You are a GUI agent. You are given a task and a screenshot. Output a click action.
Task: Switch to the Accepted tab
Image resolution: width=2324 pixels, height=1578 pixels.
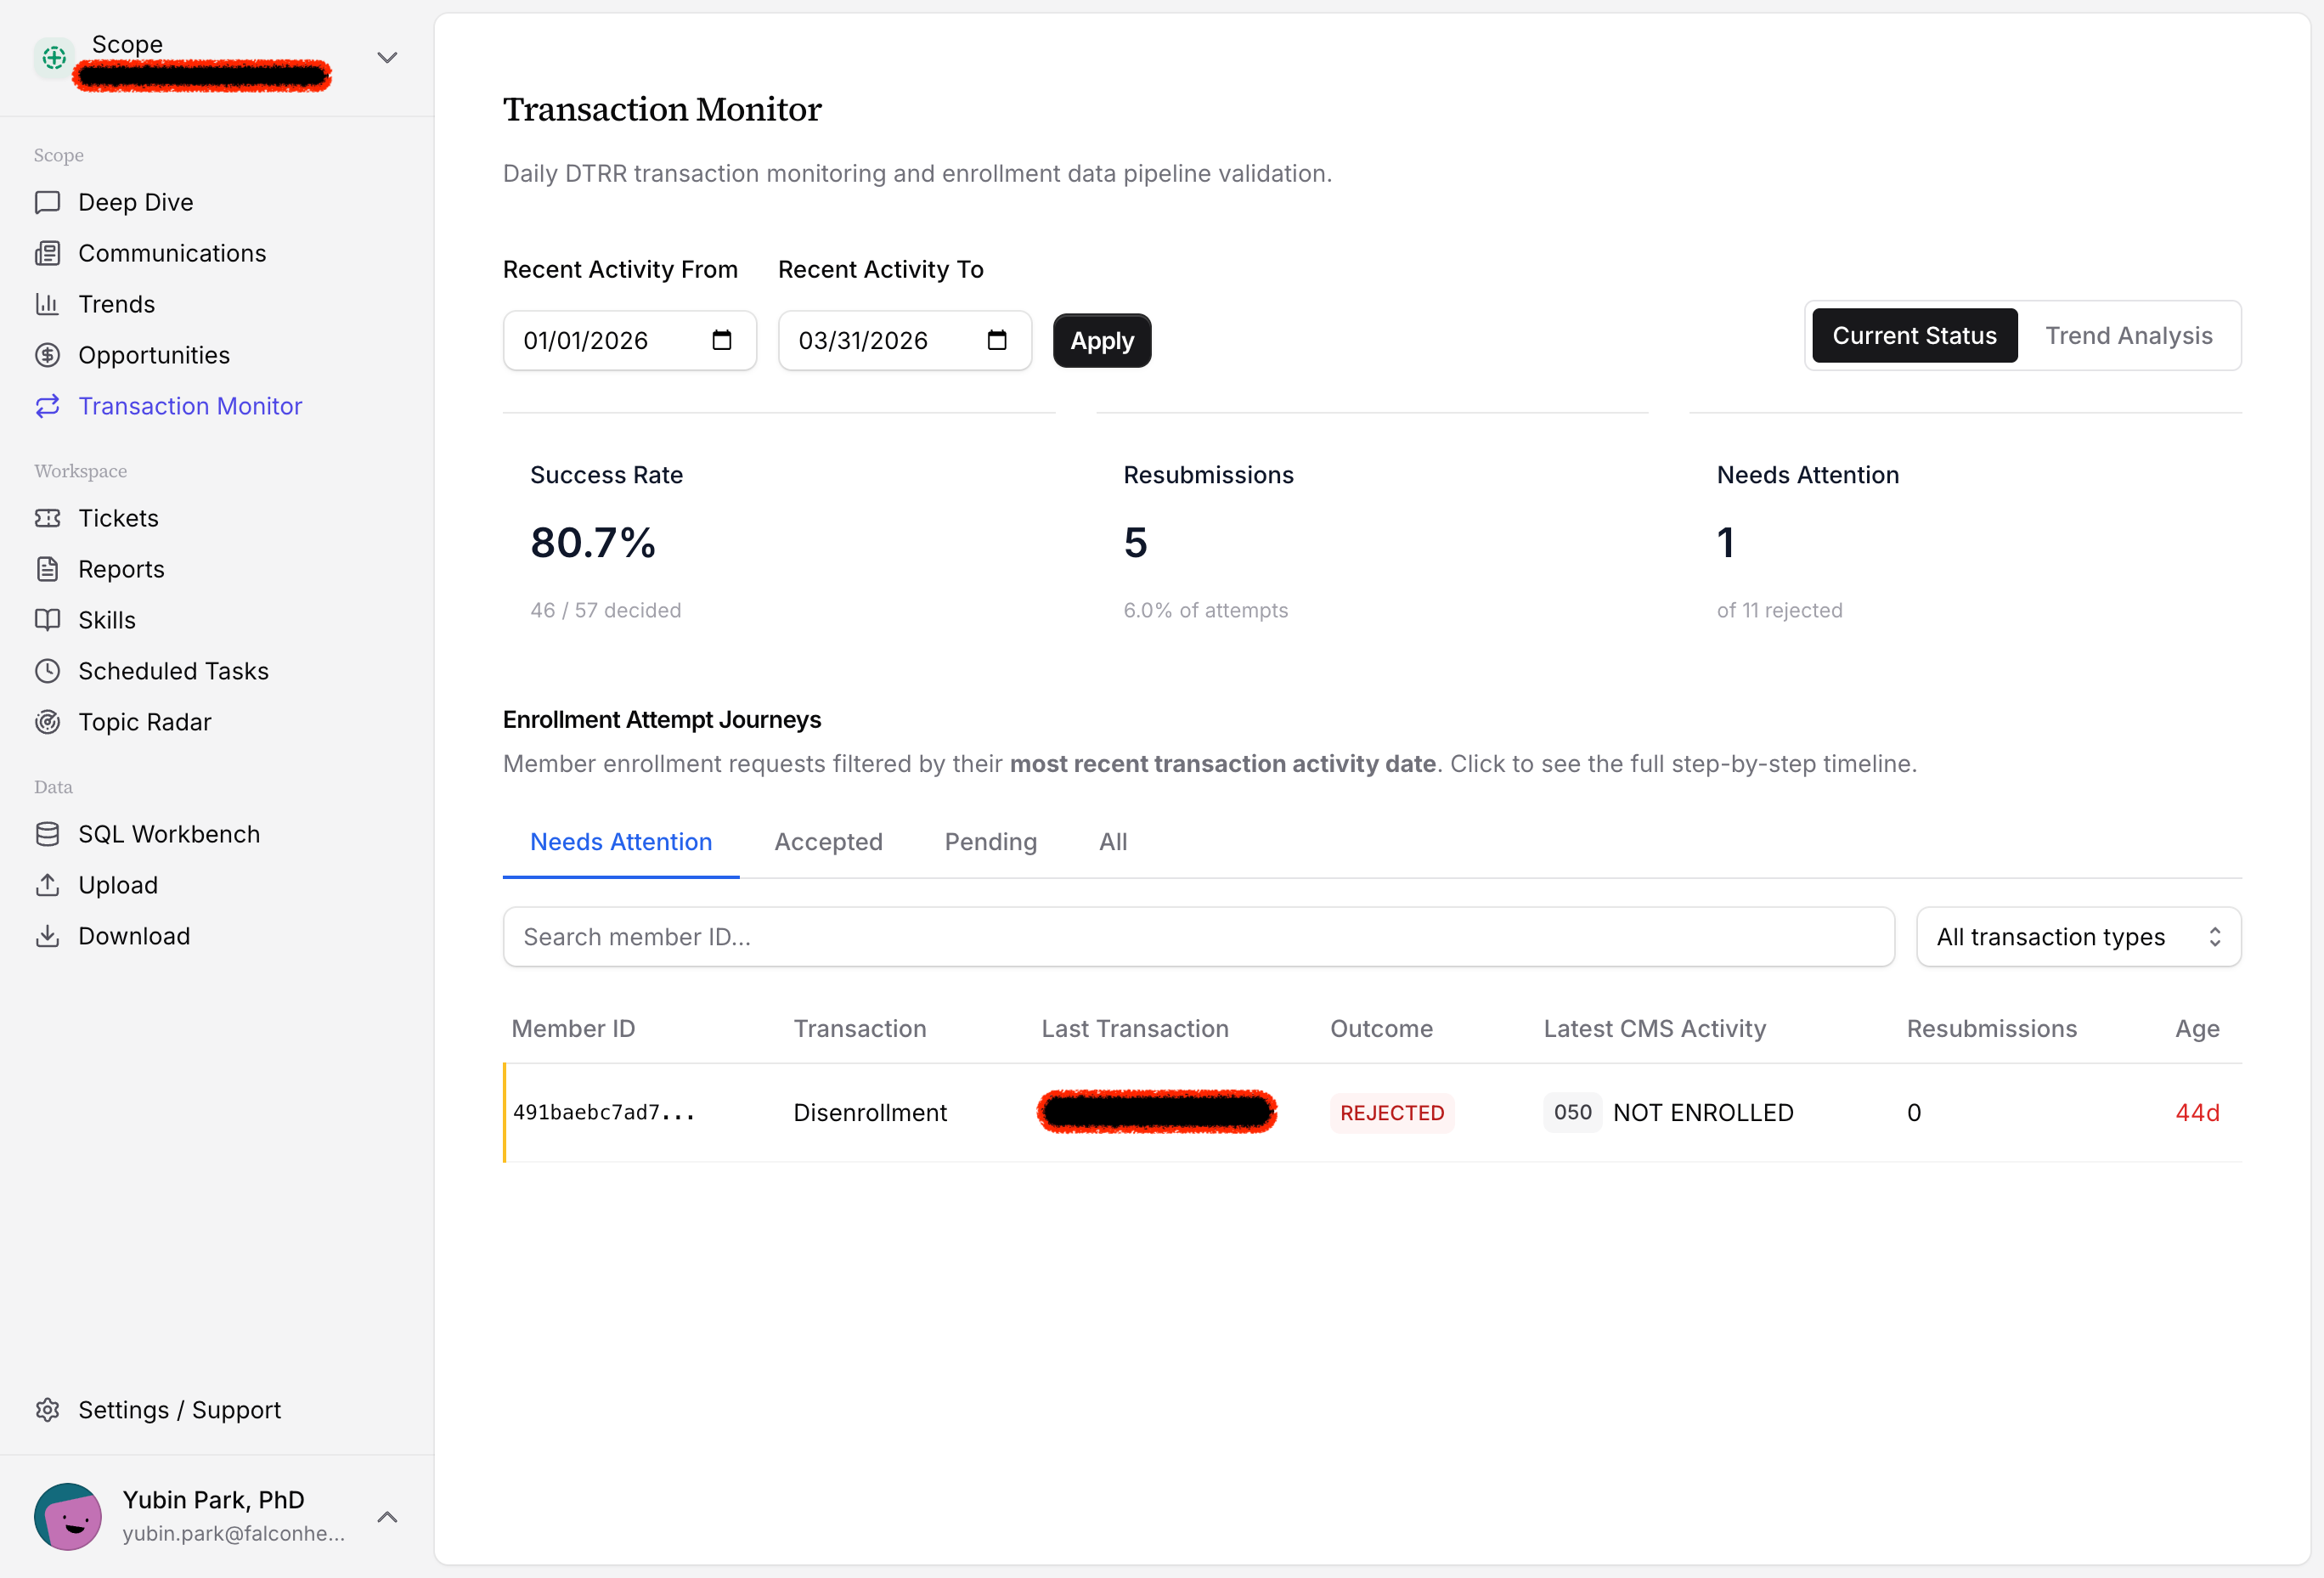click(x=828, y=842)
